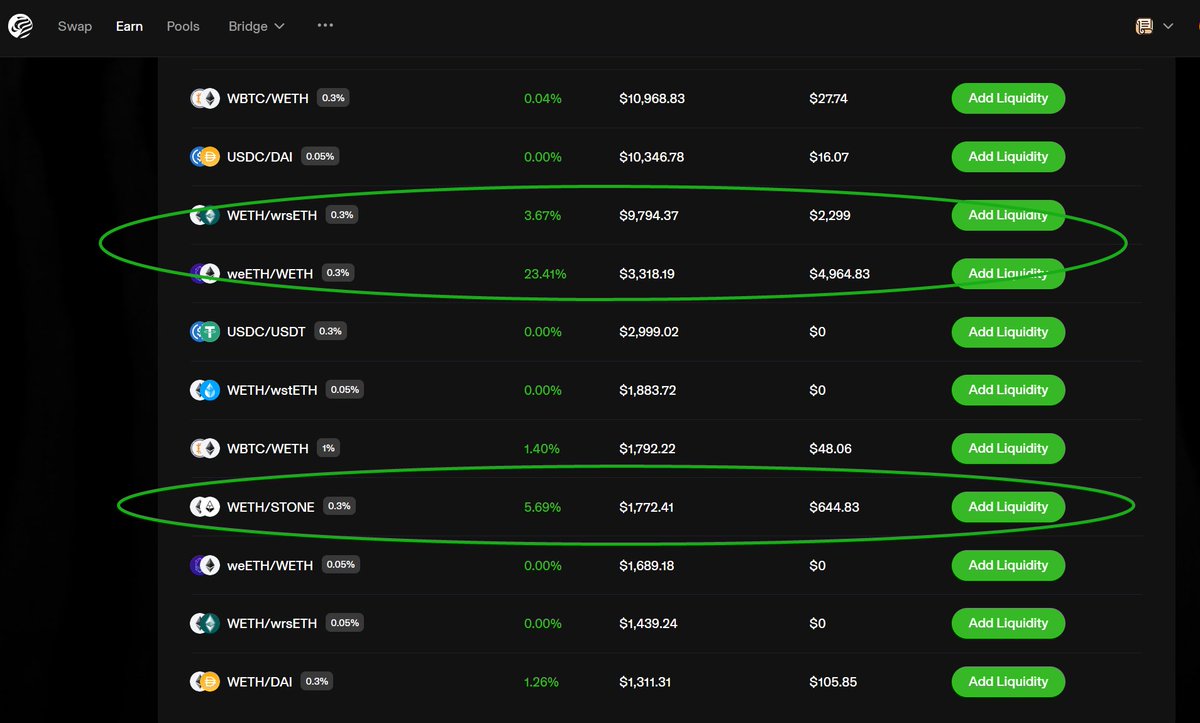The height and width of the screenshot is (723, 1200).
Task: Click the 5.69% APR value
Action: coord(543,507)
